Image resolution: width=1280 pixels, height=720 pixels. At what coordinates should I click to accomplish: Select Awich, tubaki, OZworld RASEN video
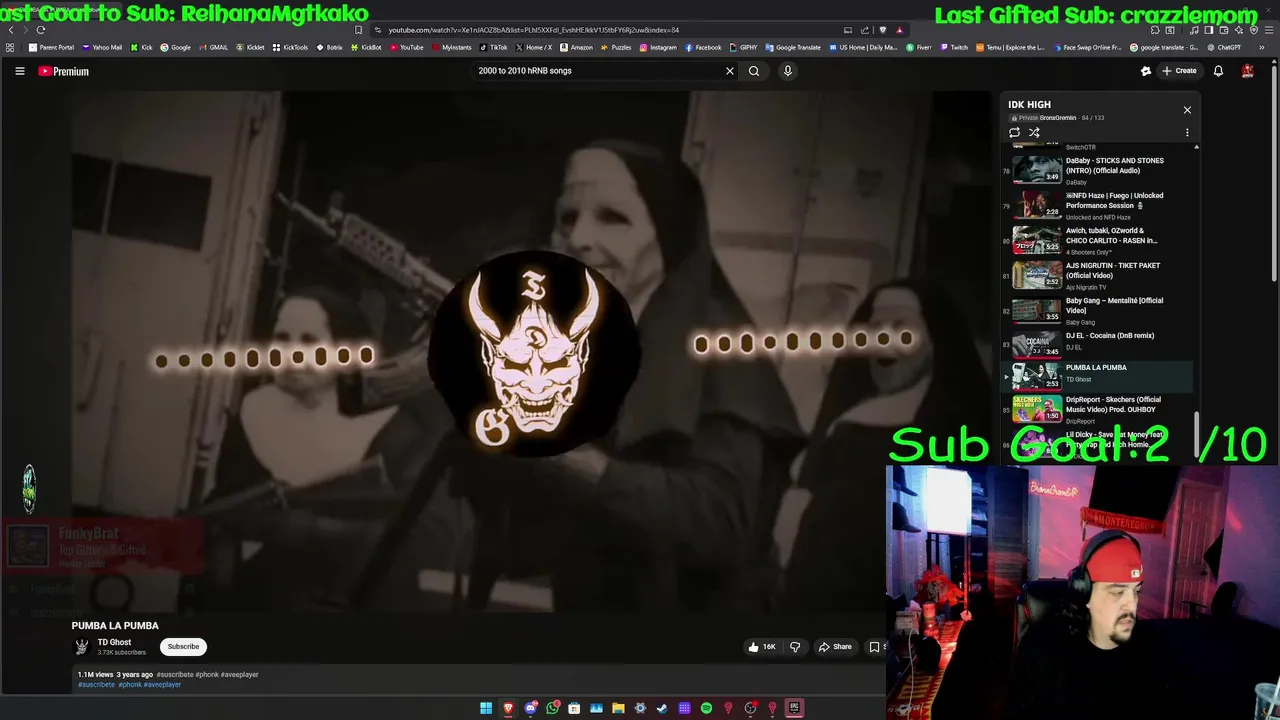(x=1097, y=240)
